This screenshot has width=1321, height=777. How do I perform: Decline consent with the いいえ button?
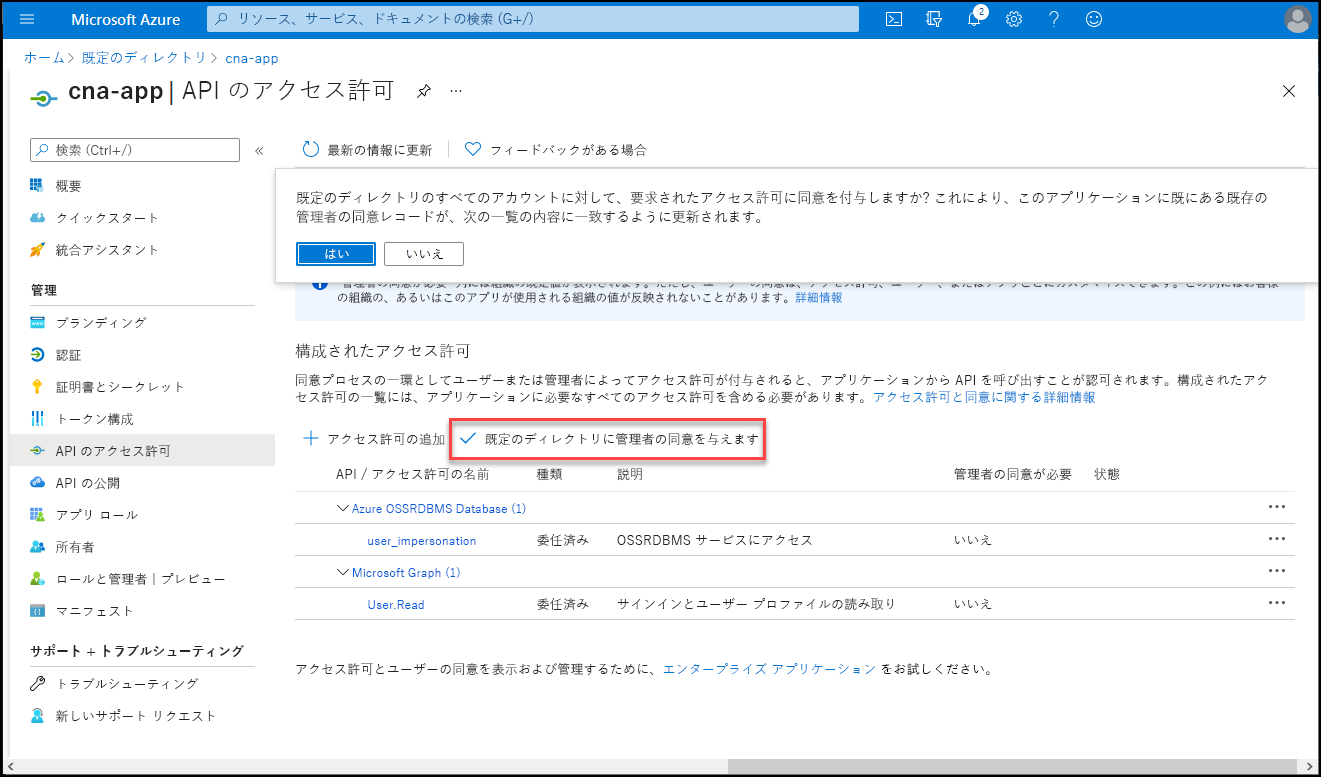tap(424, 254)
